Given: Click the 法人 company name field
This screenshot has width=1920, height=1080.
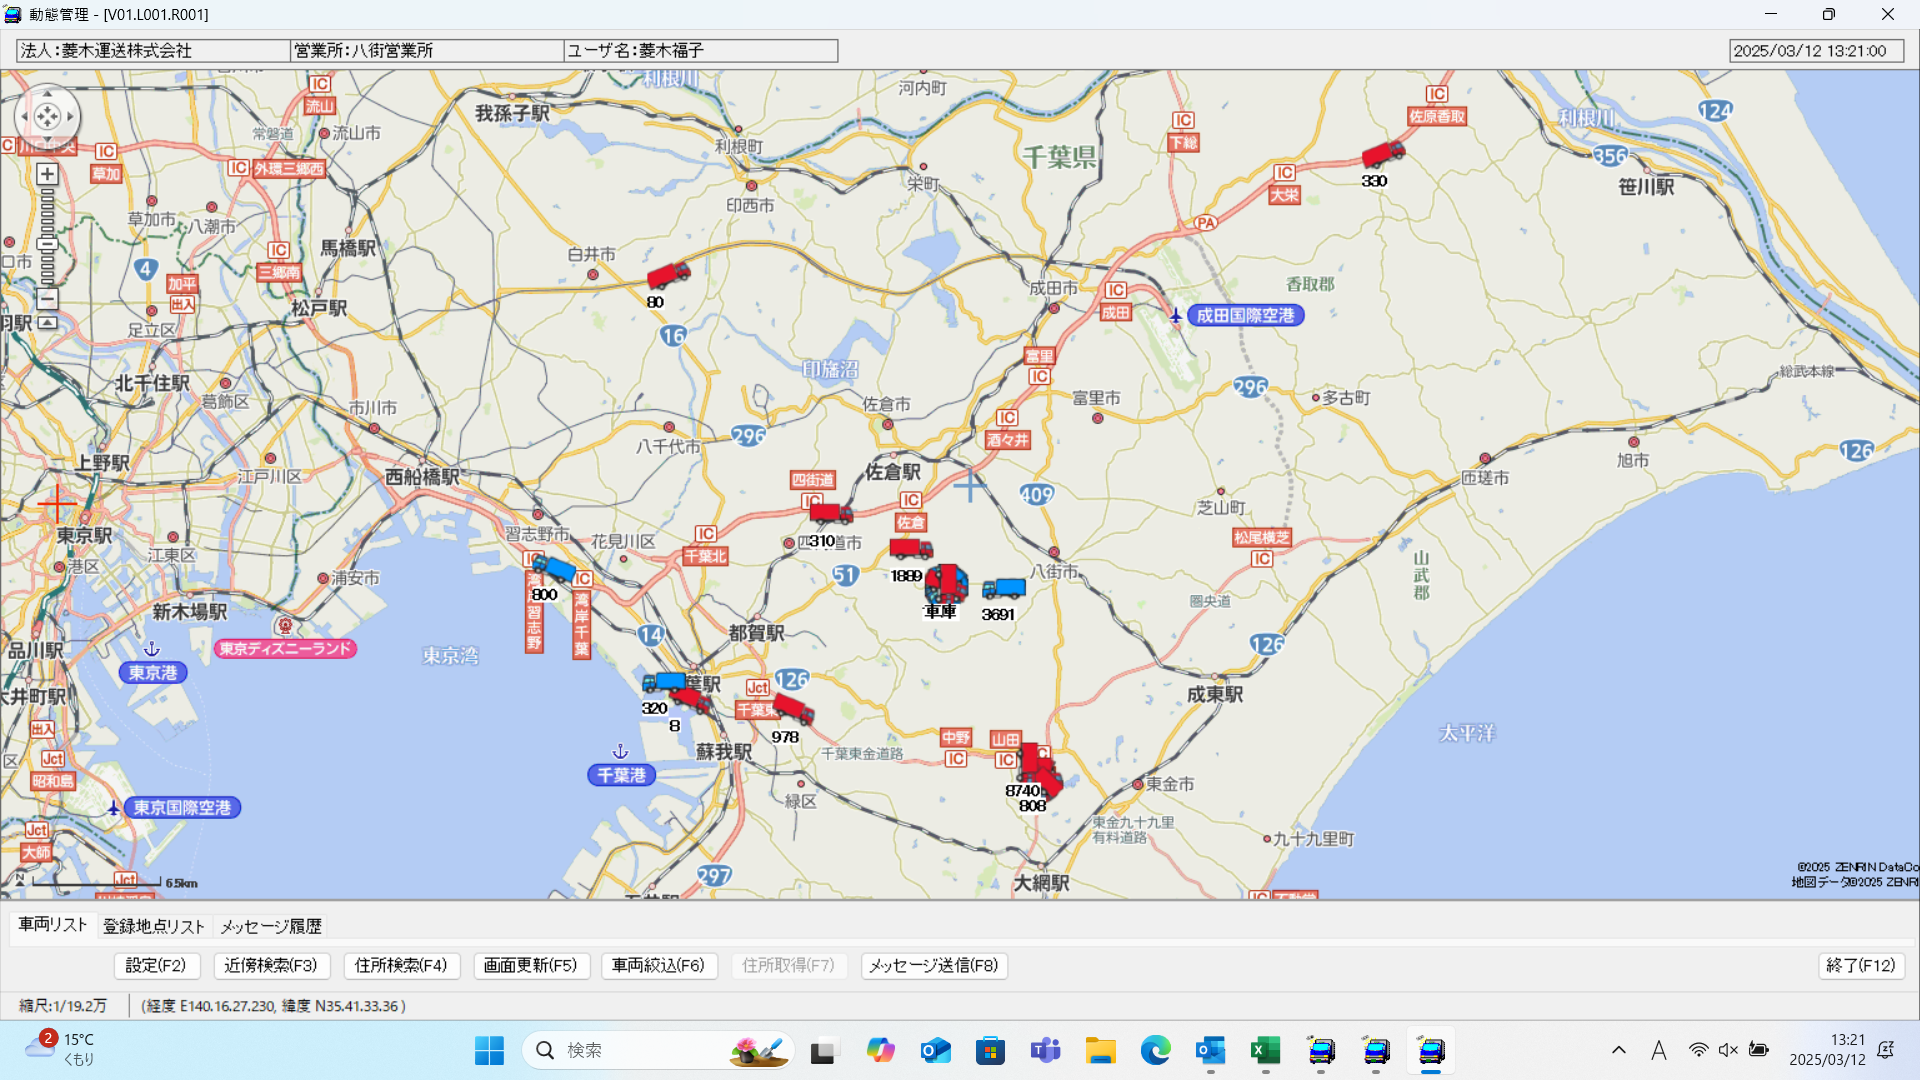Looking at the screenshot, I should tap(153, 51).
